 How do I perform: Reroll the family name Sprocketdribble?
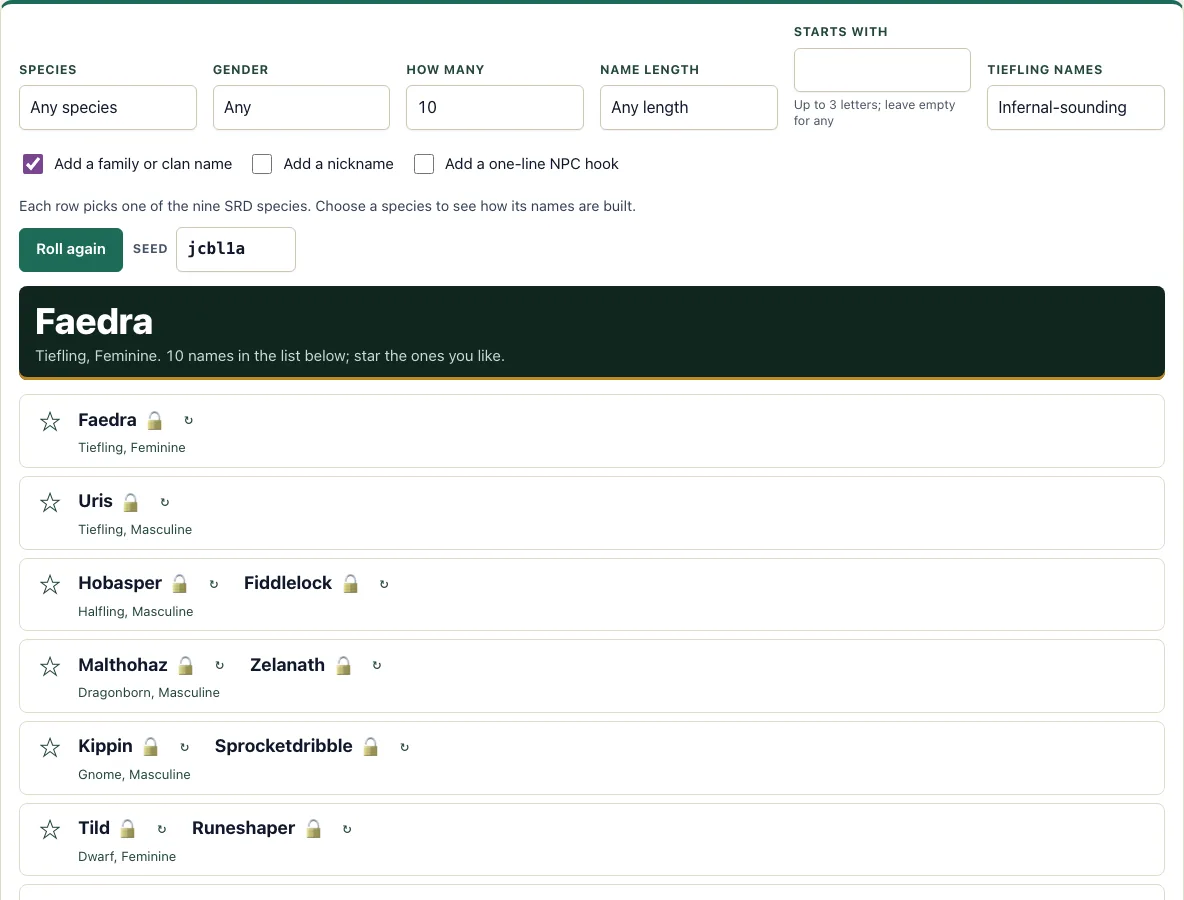[x=405, y=747]
